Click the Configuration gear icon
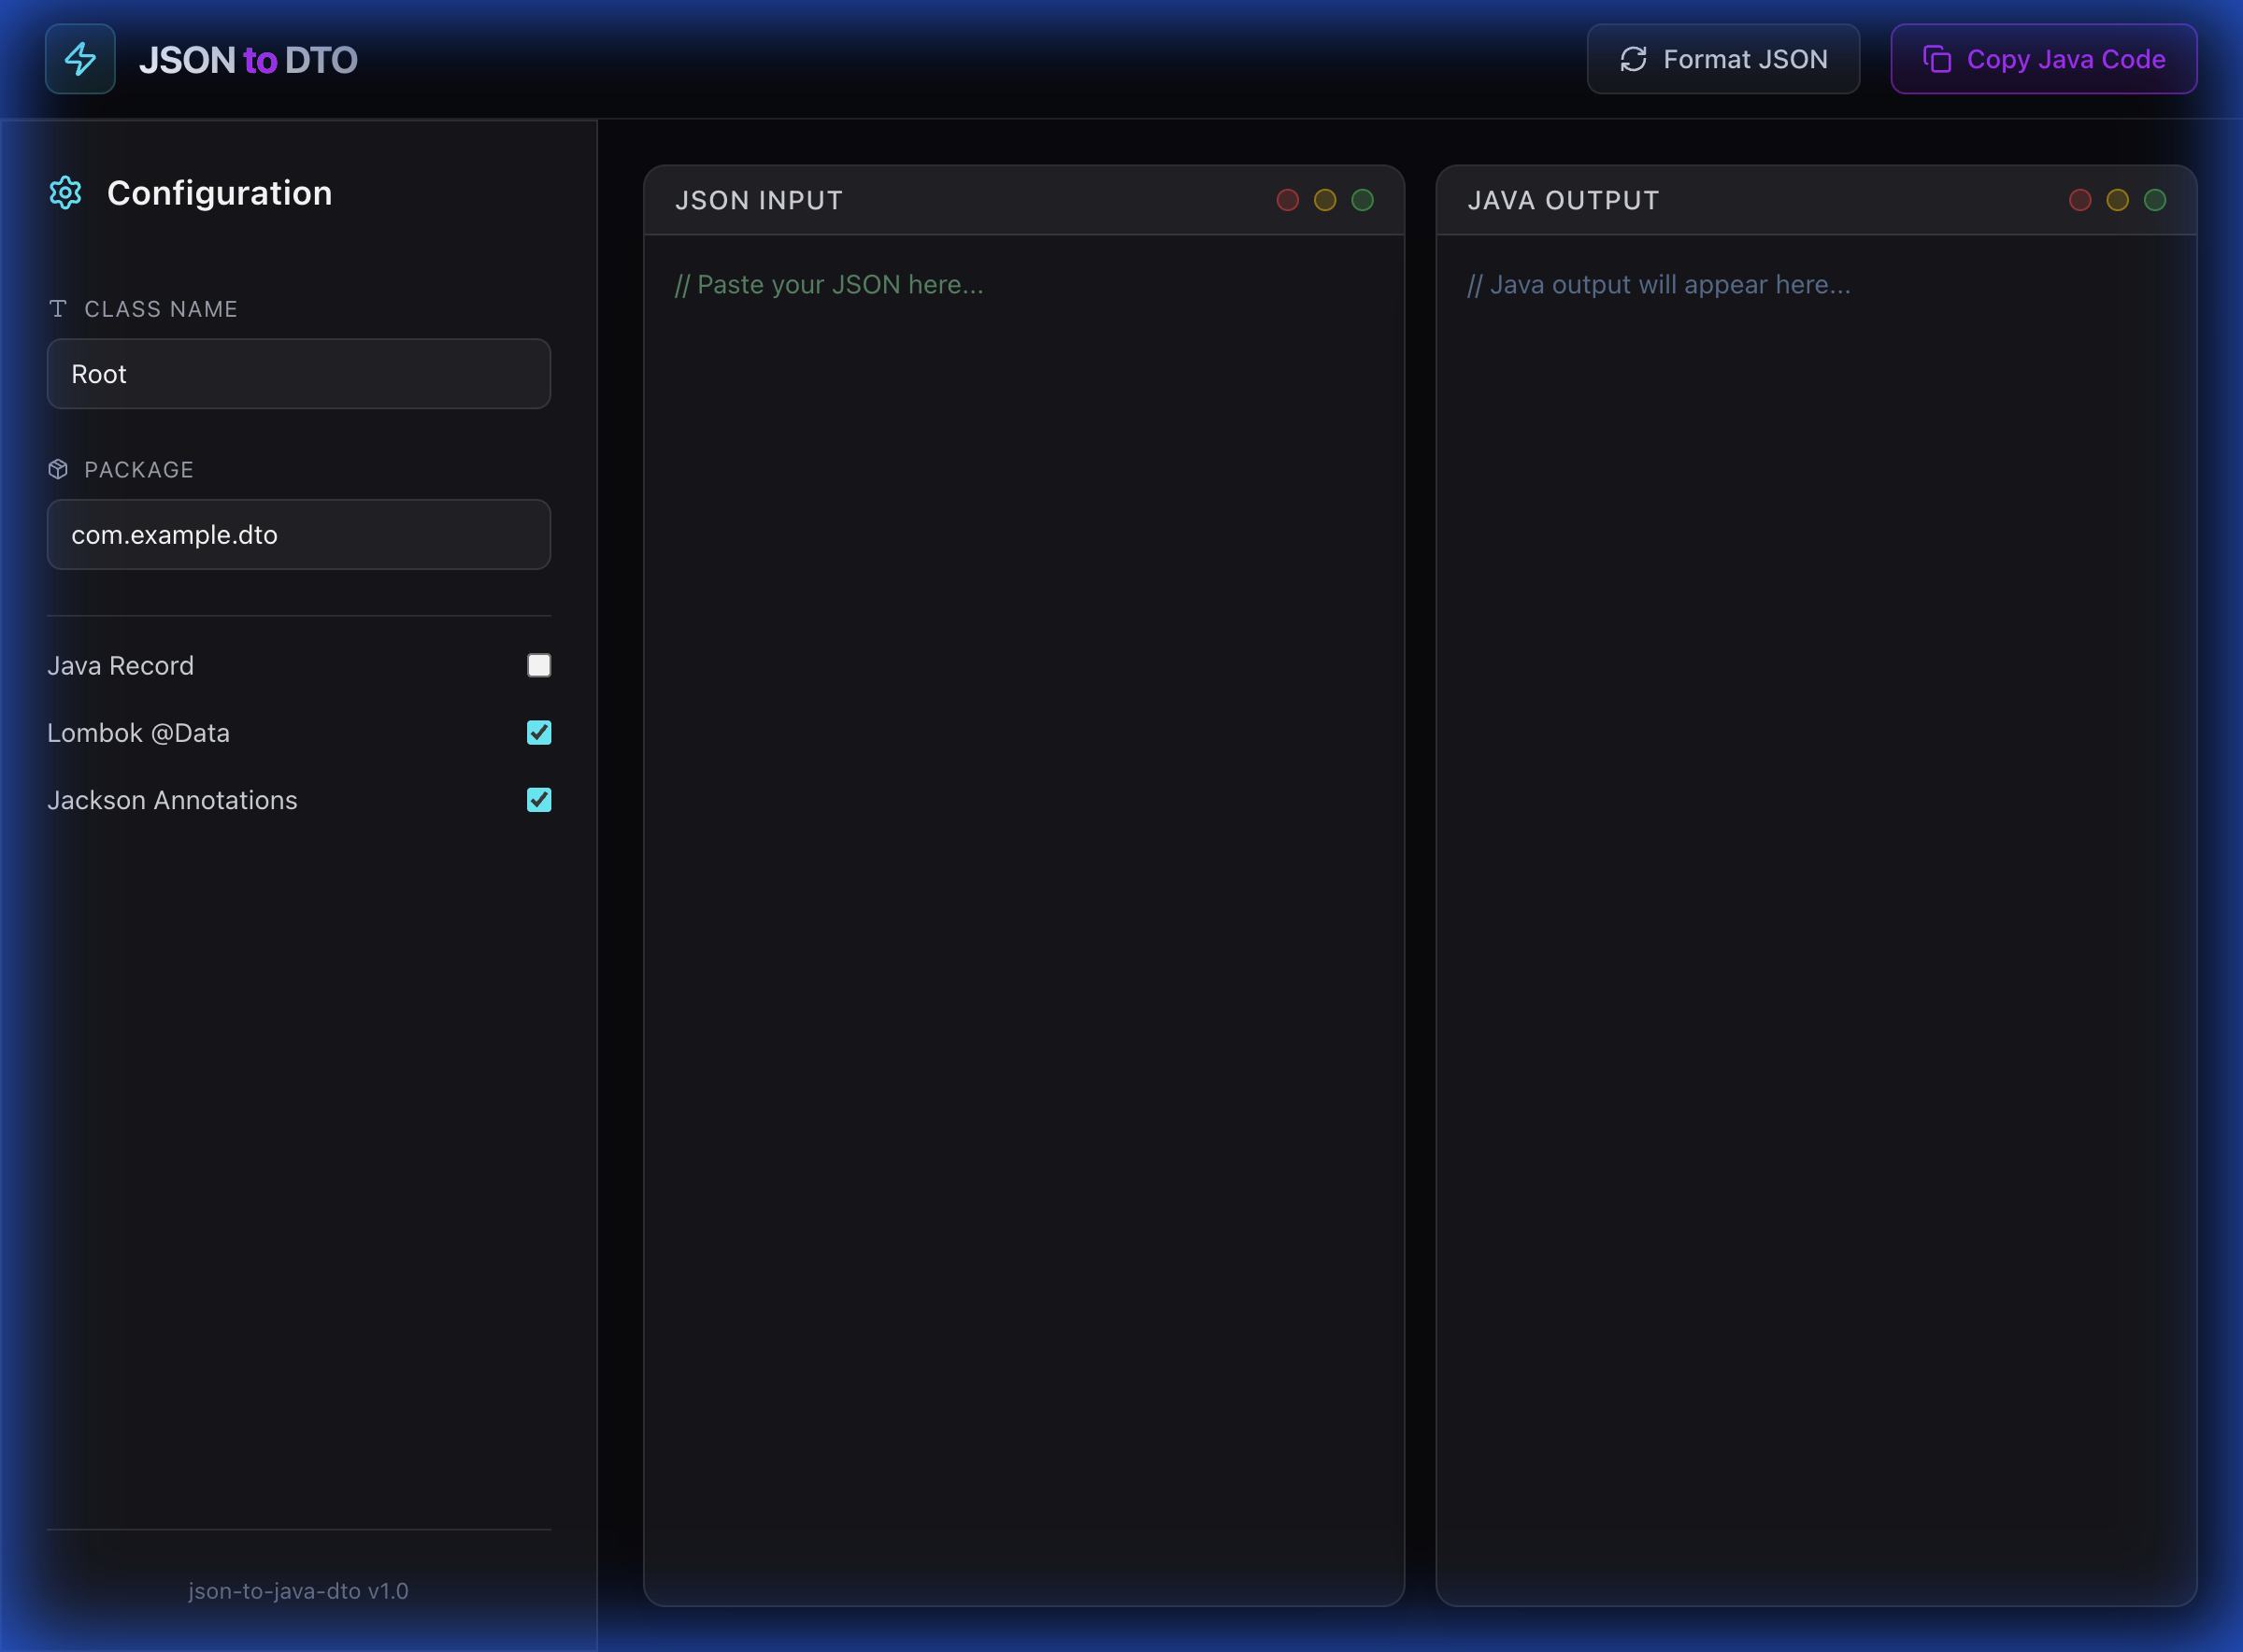Viewport: 2243px width, 1652px height. click(x=66, y=193)
